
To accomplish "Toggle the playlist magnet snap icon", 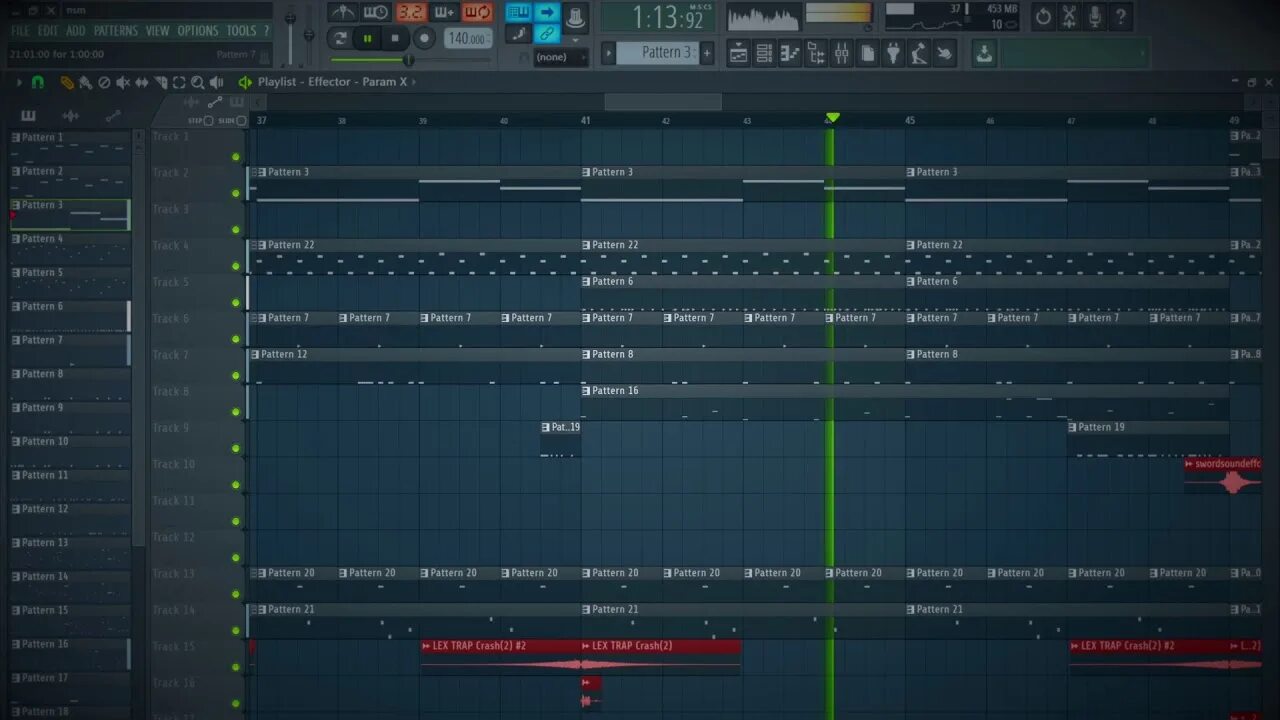I will pos(38,82).
